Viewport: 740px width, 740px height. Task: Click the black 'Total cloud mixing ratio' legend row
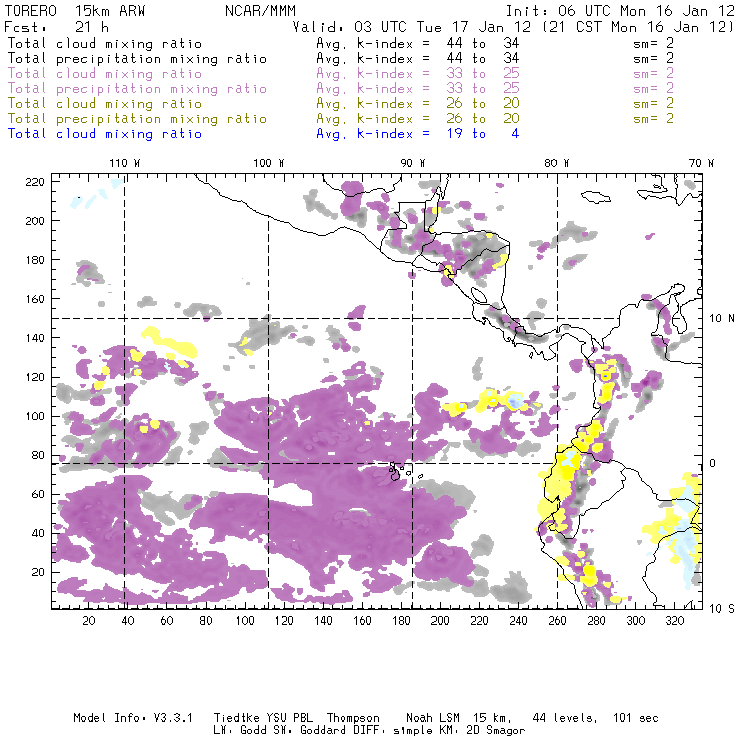tap(105, 43)
